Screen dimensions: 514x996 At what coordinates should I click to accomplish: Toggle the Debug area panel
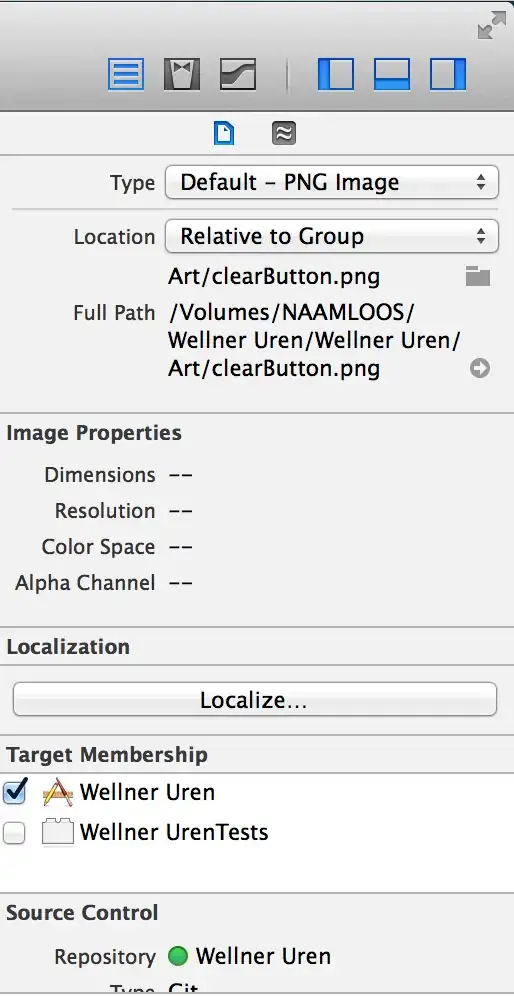[x=391, y=74]
